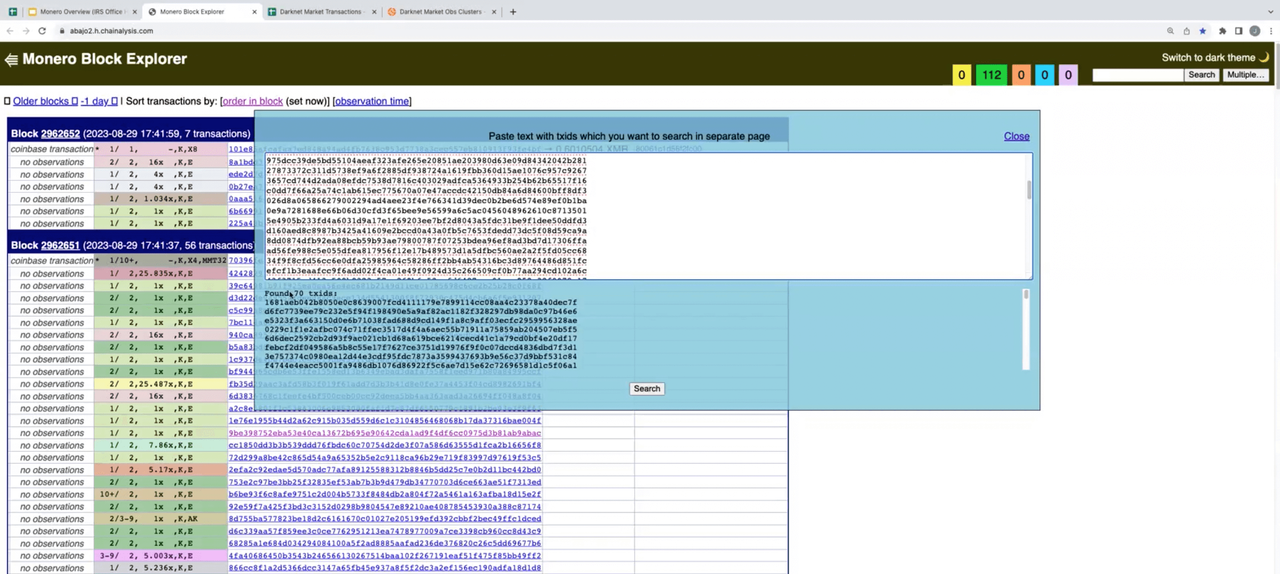The image size is (1280, 574).
Task: Switch to Darknet Market Obs Clusters tab
Action: coord(440,12)
